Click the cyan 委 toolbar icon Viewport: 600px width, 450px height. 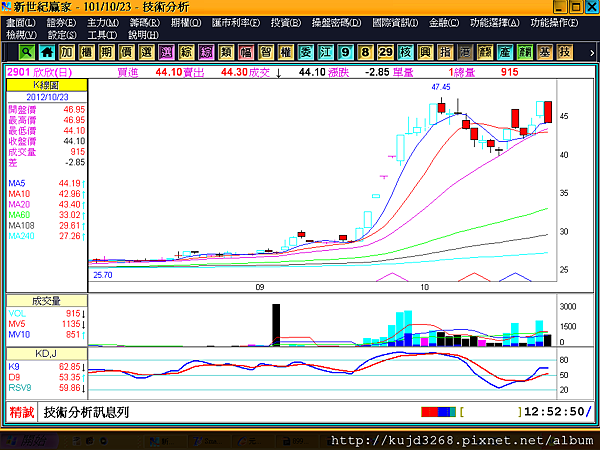coord(305,52)
